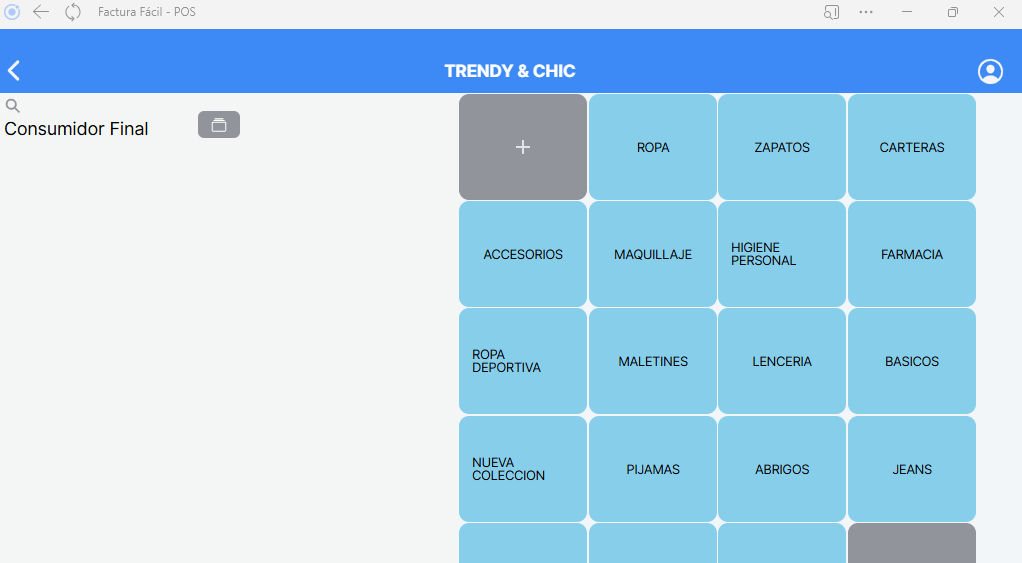Viewport: 1022px width, 563px height.
Task: Select the FARMACIA category tile
Action: (x=912, y=254)
